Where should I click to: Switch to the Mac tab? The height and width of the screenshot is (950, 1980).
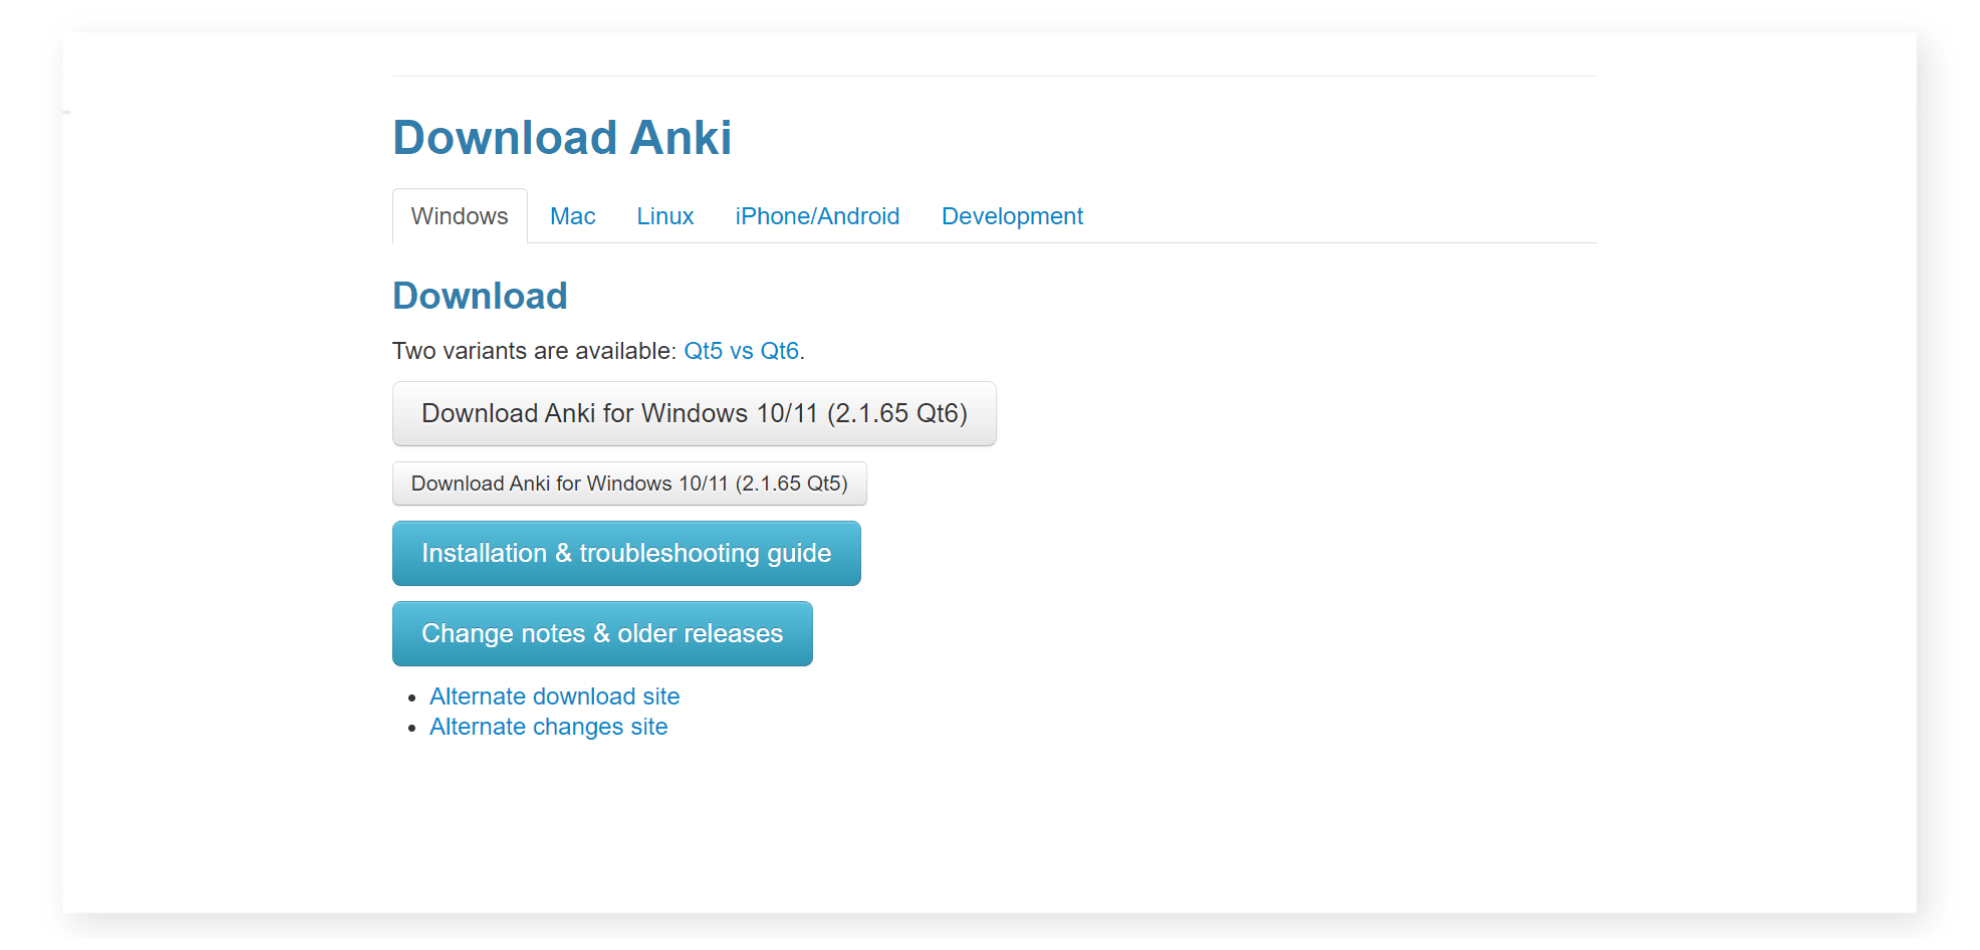click(x=572, y=216)
